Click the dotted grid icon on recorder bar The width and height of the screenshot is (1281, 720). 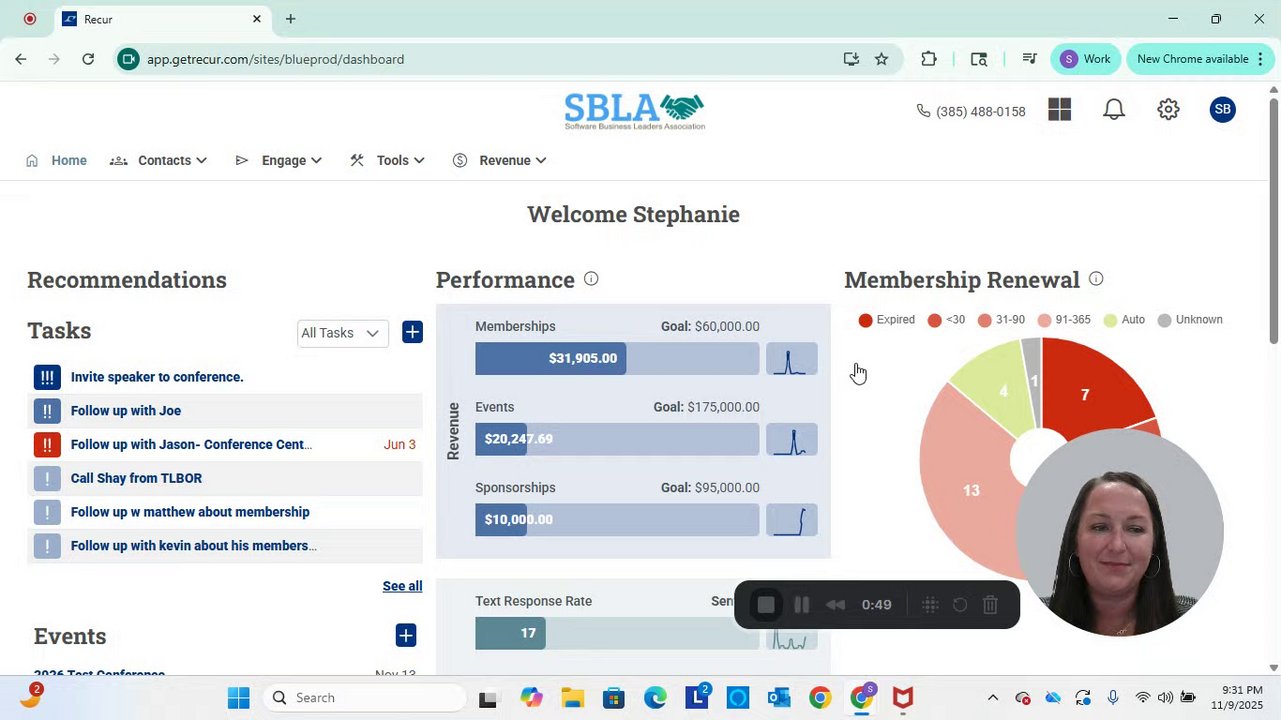pos(930,605)
